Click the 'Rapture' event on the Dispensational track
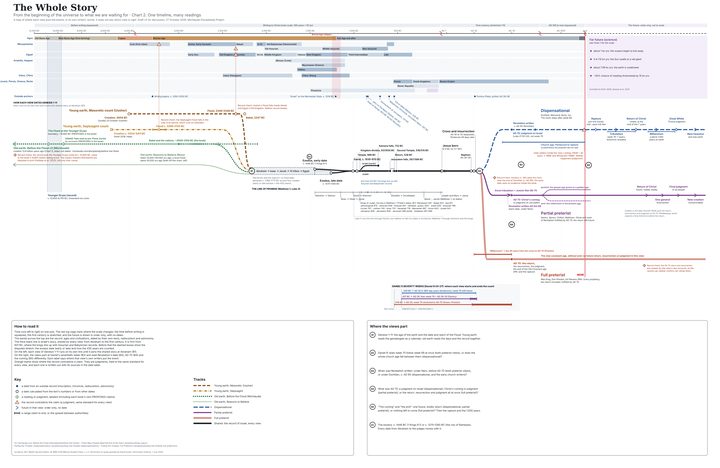The width and height of the screenshot is (720, 468). (x=596, y=118)
